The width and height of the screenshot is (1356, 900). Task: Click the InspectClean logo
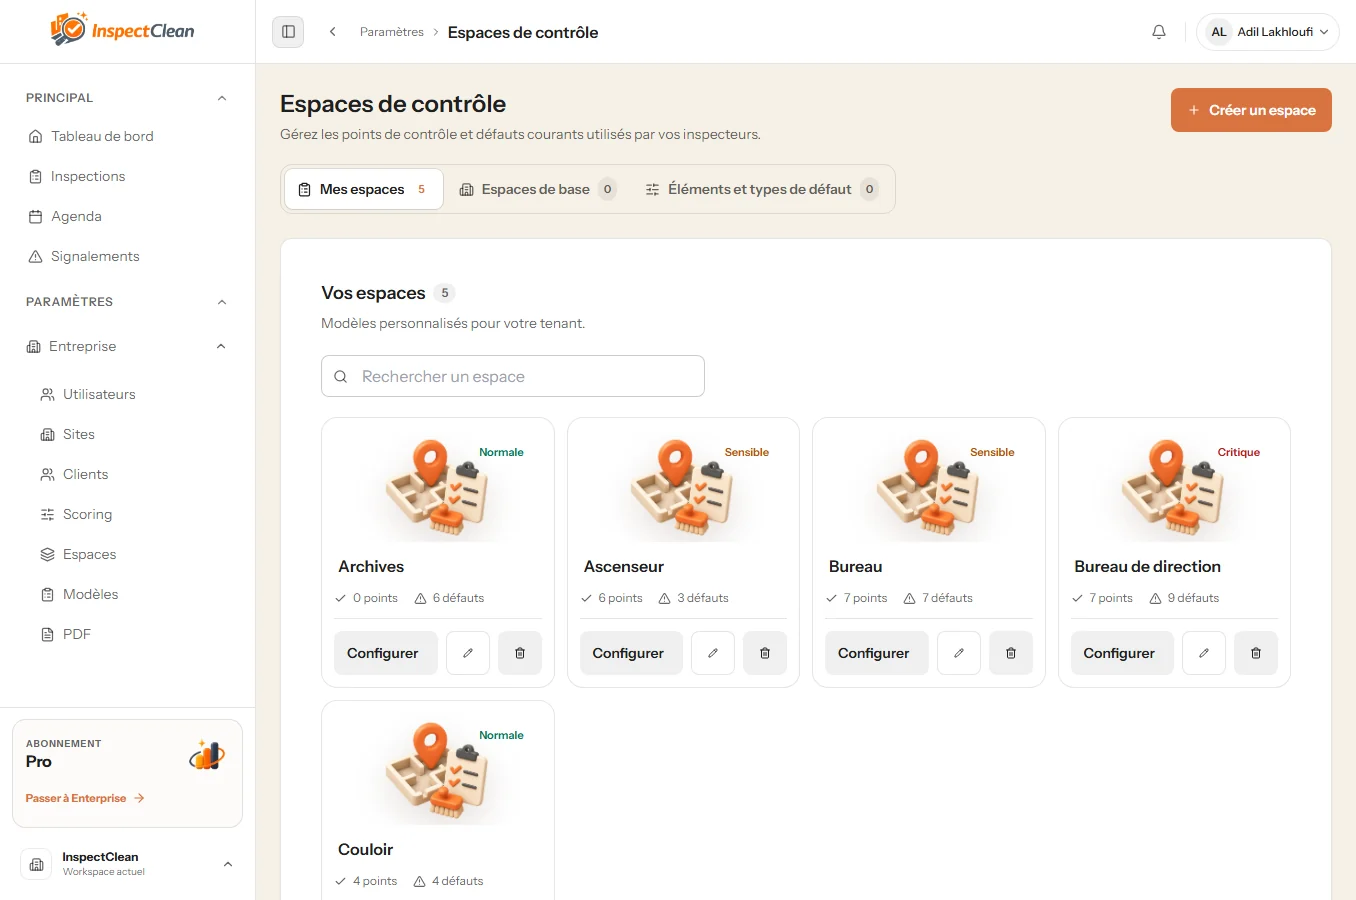point(123,30)
